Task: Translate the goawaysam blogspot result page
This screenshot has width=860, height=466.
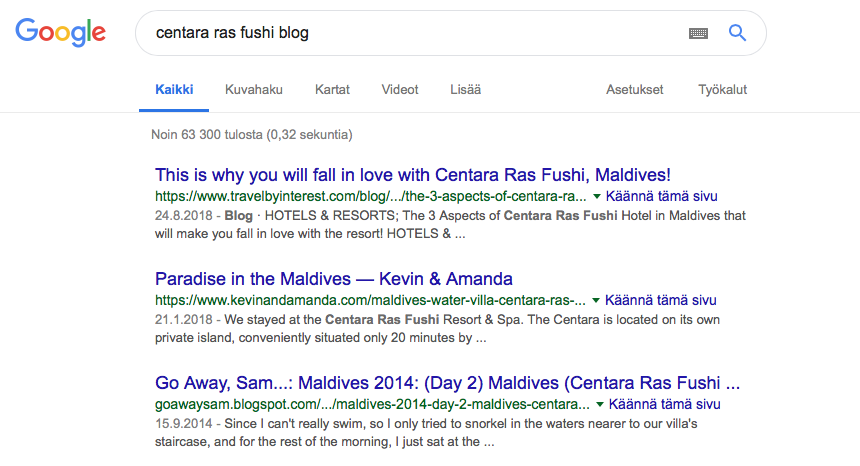Action: click(665, 405)
